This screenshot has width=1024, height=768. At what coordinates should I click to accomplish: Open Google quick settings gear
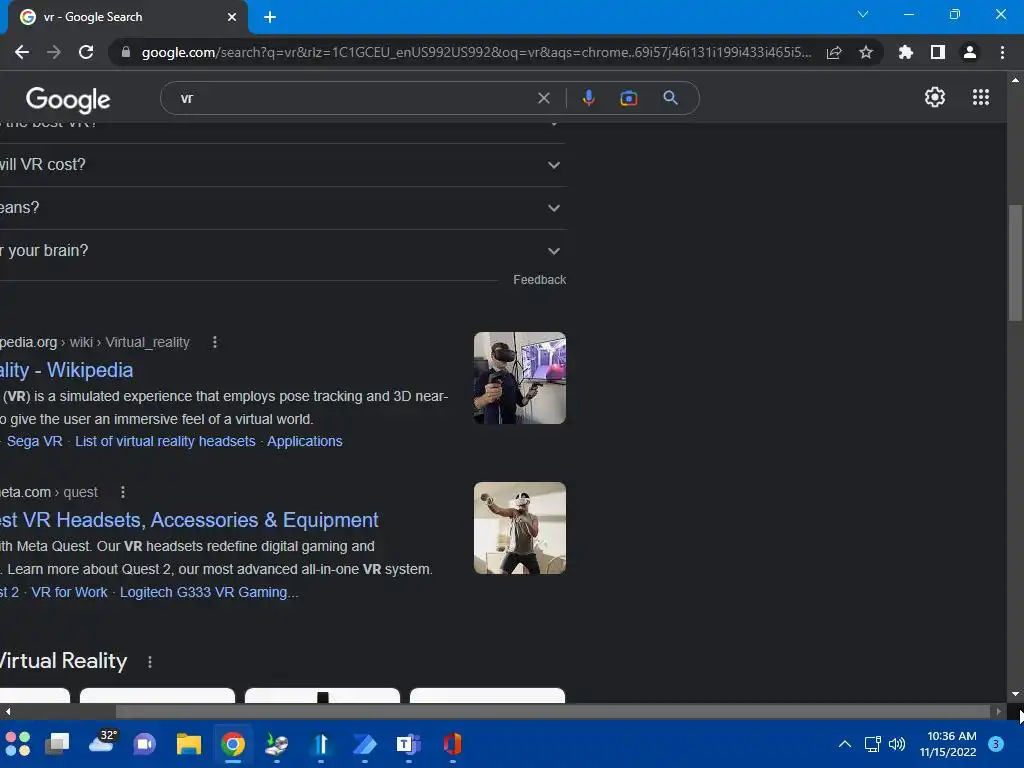coord(935,97)
